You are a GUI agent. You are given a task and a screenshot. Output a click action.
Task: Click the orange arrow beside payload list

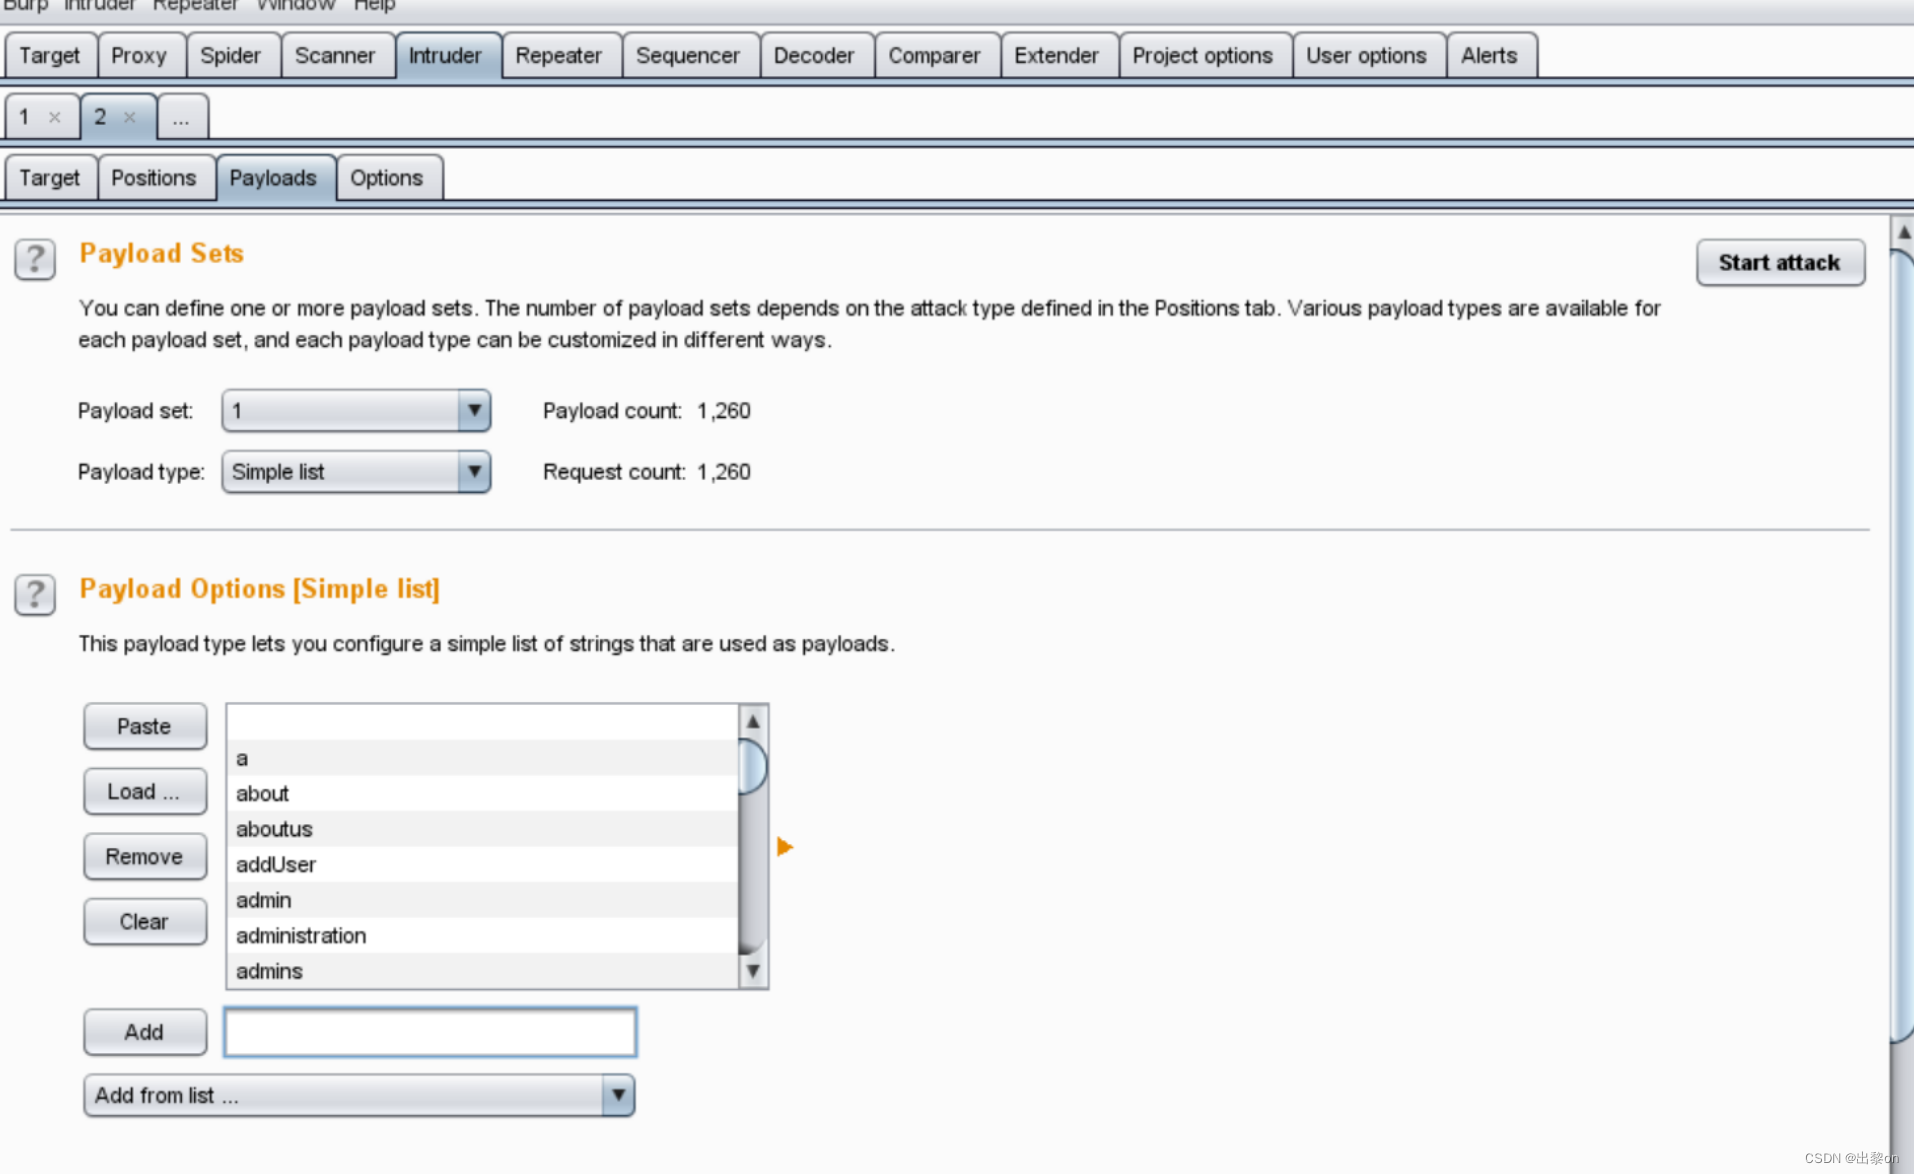point(785,847)
